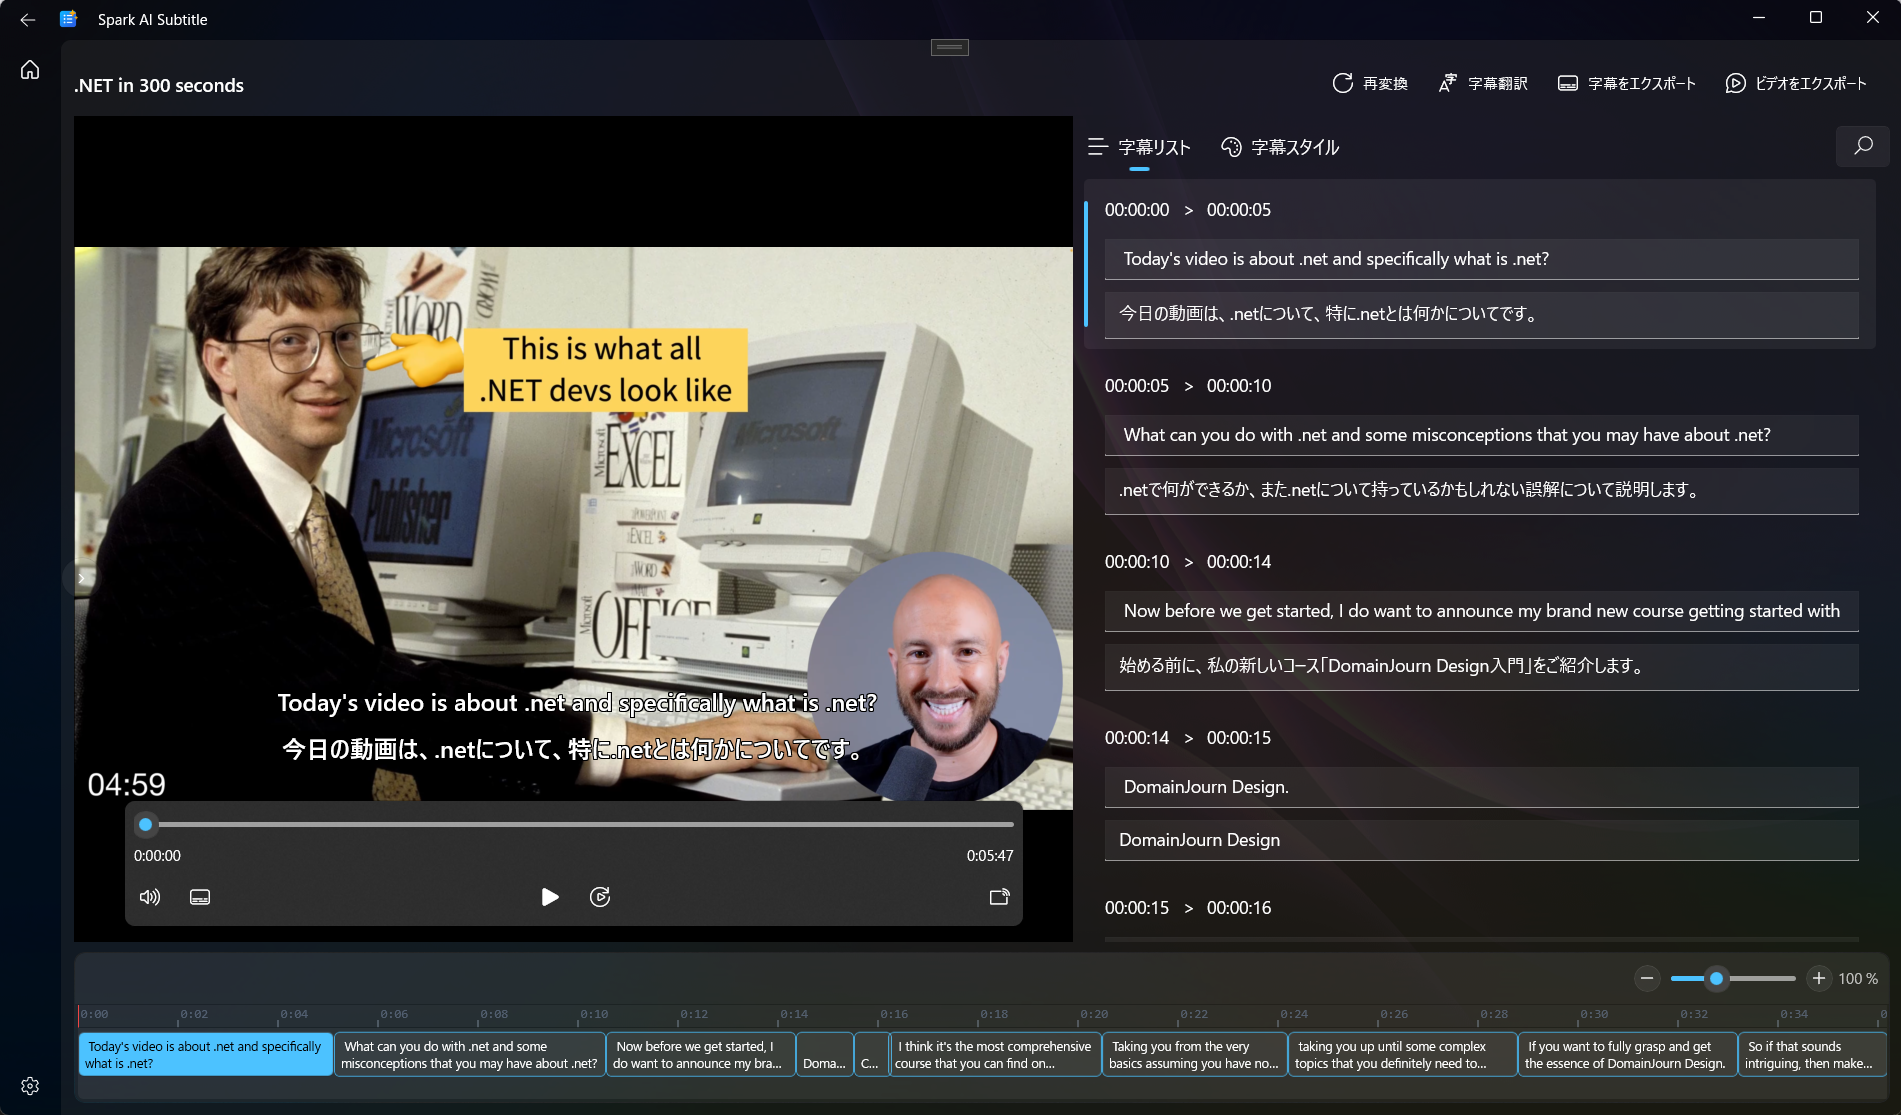Select the 'Now before we get started' timeline clip
Viewport: 1901px width, 1115px height.
[x=700, y=1054]
